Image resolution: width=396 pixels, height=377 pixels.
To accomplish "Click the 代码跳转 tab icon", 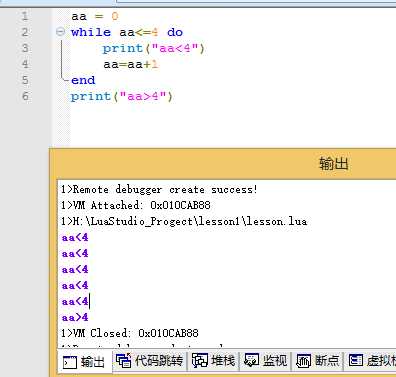I will 124,361.
